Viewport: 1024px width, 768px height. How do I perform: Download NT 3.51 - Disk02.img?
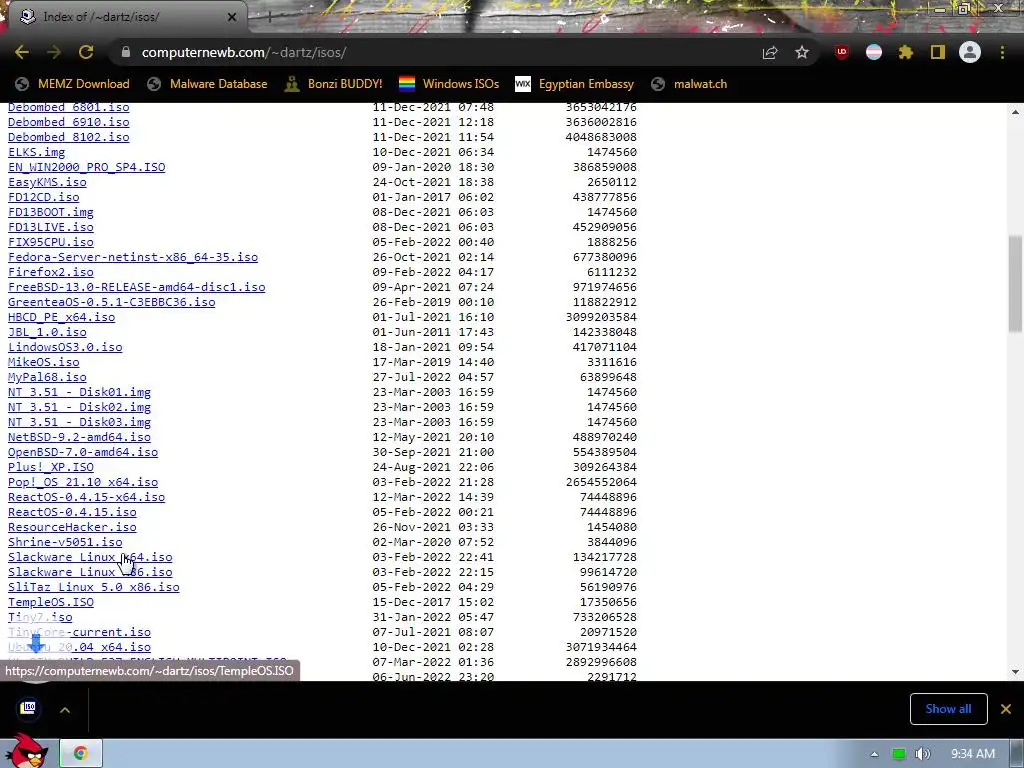80,408
